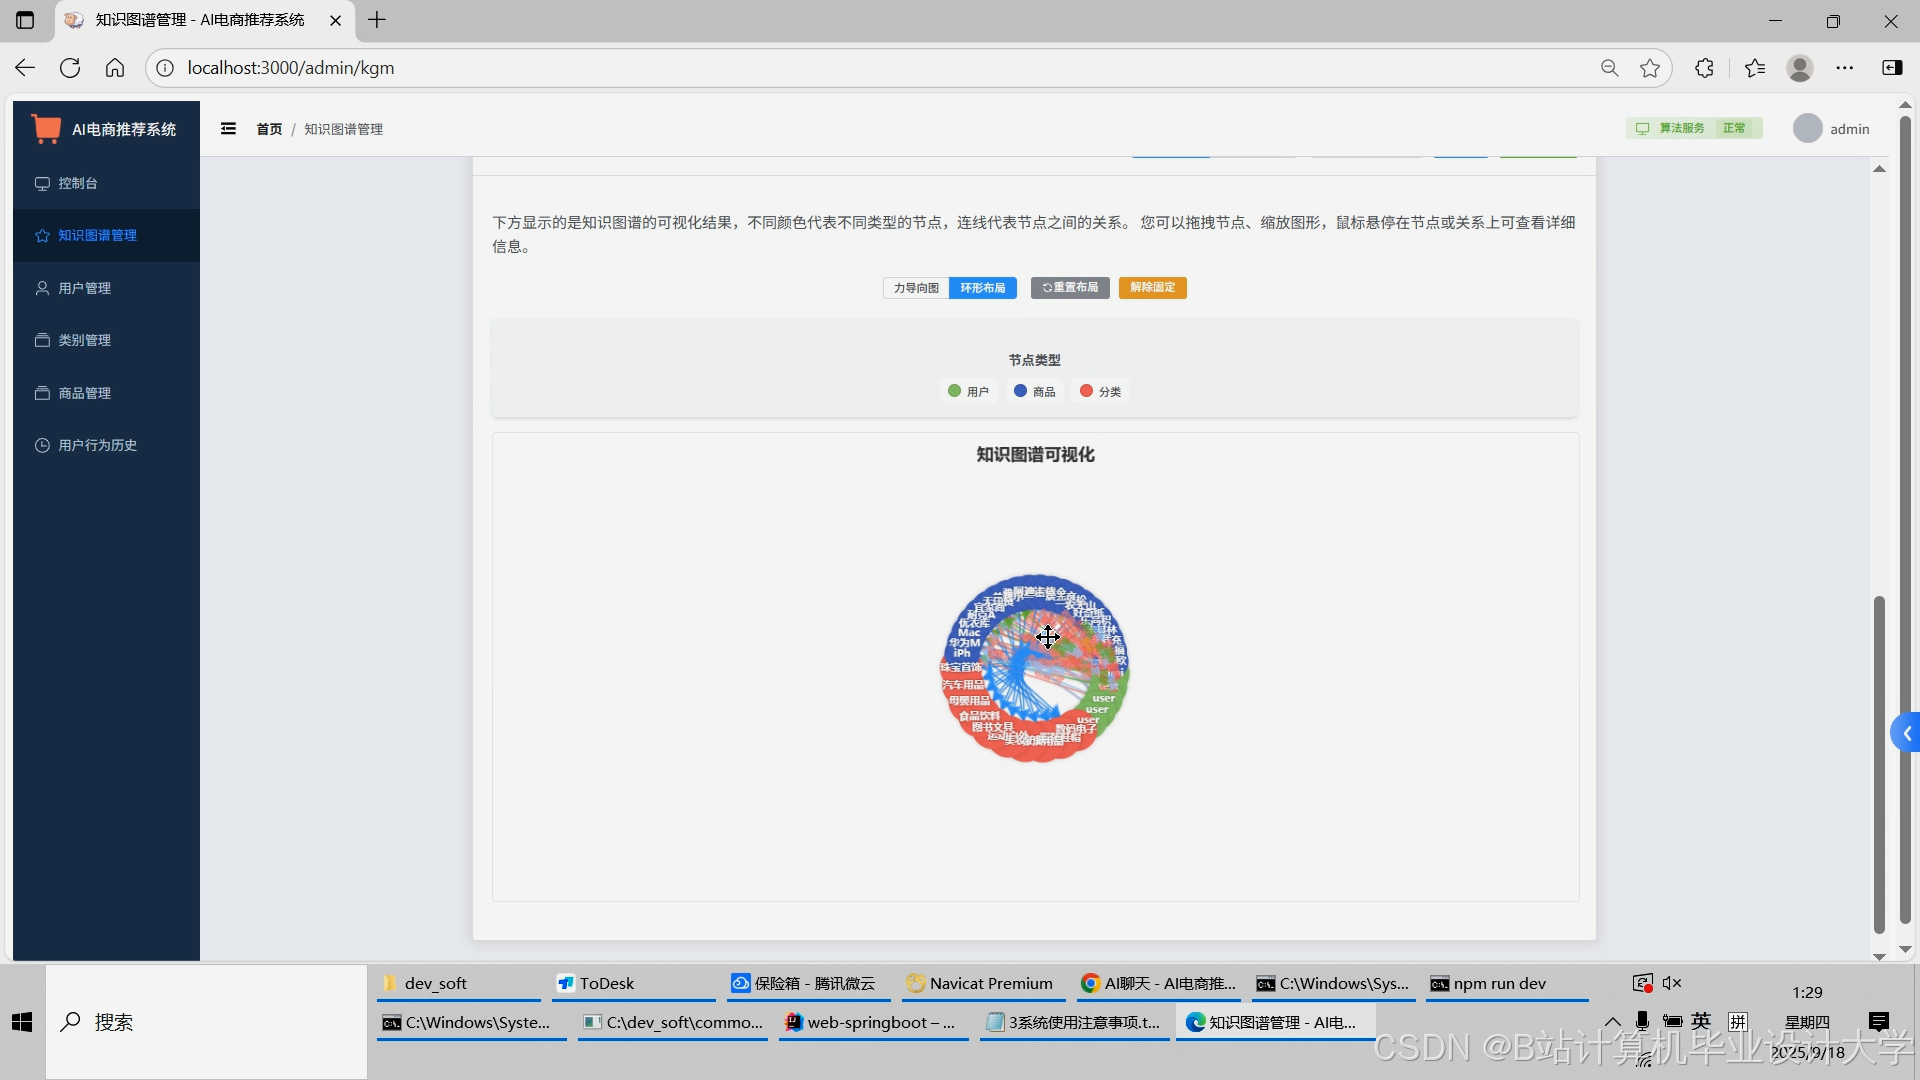
Task: Click the page refresh icon
Action: coord(70,68)
